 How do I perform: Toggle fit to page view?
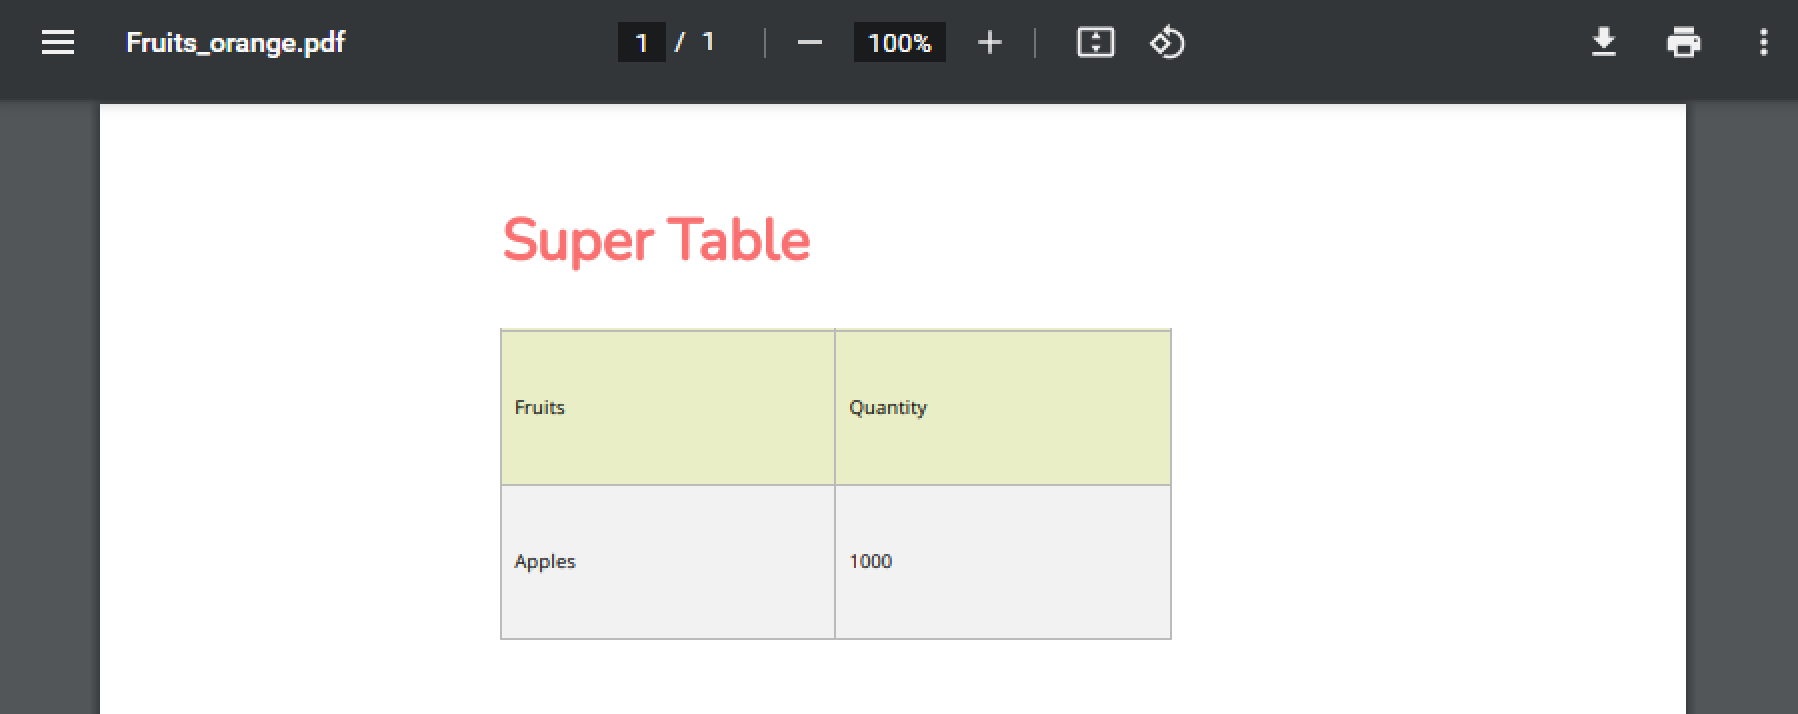tap(1095, 43)
